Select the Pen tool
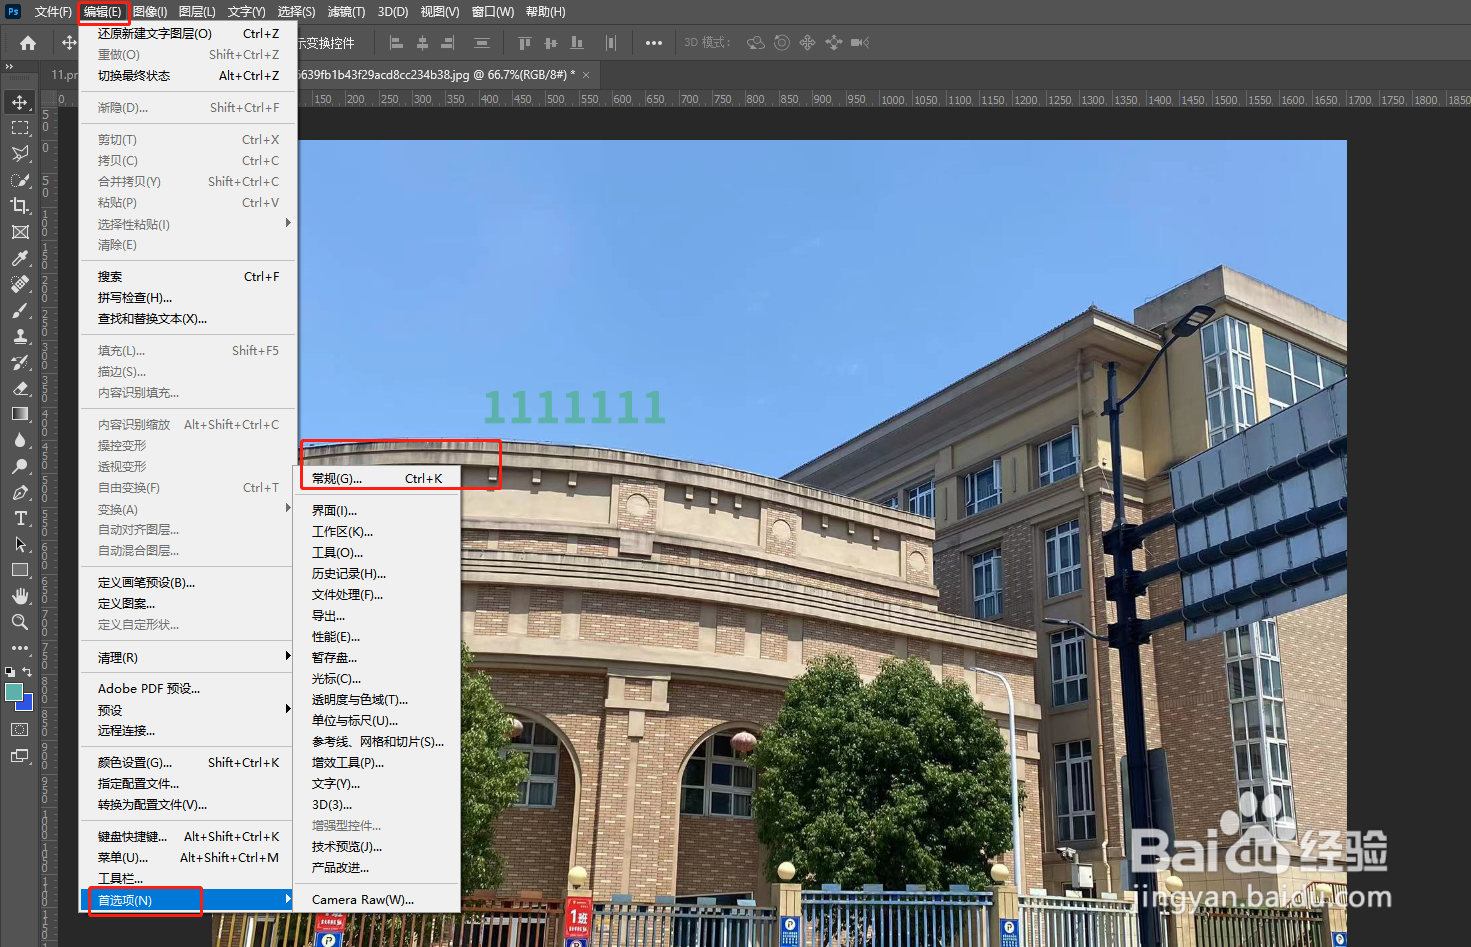 click(x=20, y=492)
